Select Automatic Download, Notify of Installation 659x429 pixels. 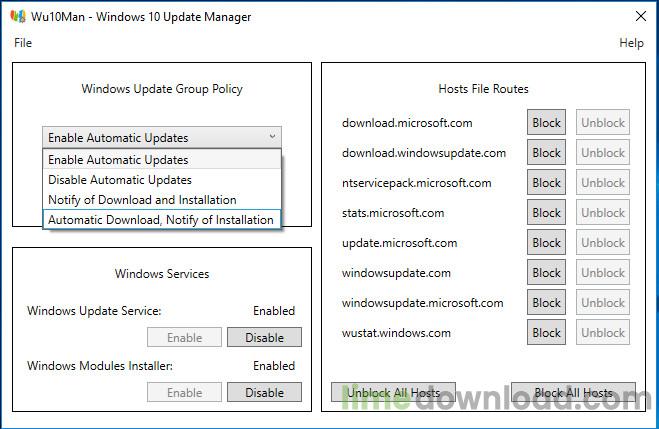(x=162, y=219)
